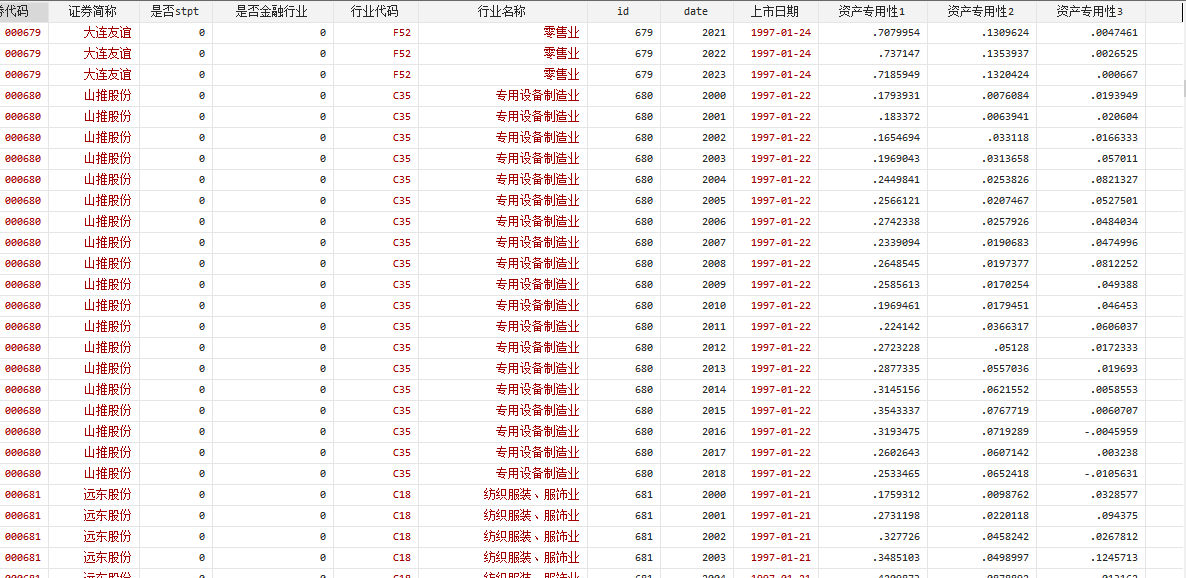Viewport: 1186px width, 578px height.
Task: Click the 是否金融行业 column header
Action: 272,11
